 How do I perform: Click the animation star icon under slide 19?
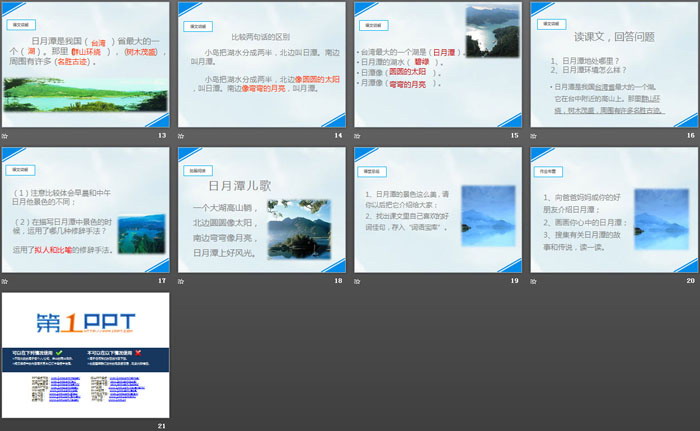tap(358, 280)
